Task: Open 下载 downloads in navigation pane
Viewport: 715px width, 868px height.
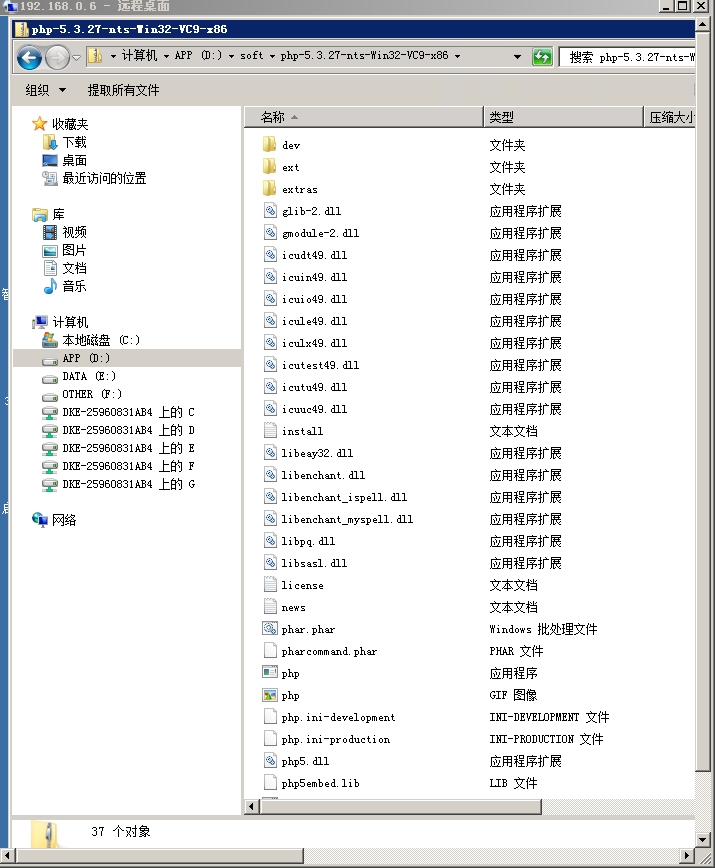Action: 74,142
